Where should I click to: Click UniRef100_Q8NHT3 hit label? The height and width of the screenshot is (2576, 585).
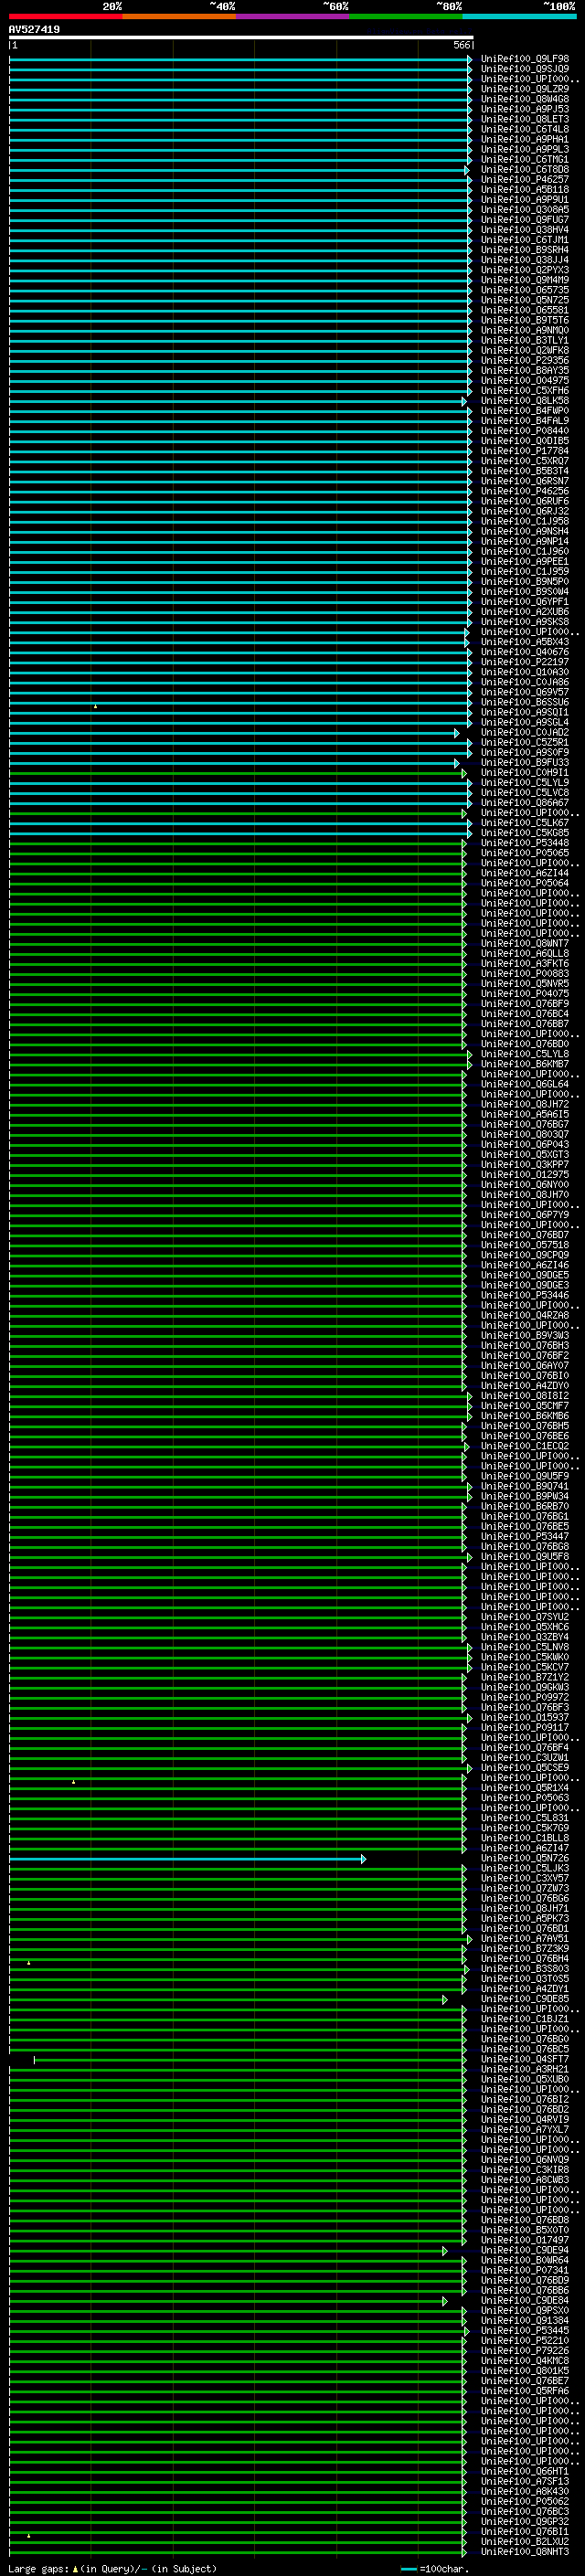(x=525, y=2553)
